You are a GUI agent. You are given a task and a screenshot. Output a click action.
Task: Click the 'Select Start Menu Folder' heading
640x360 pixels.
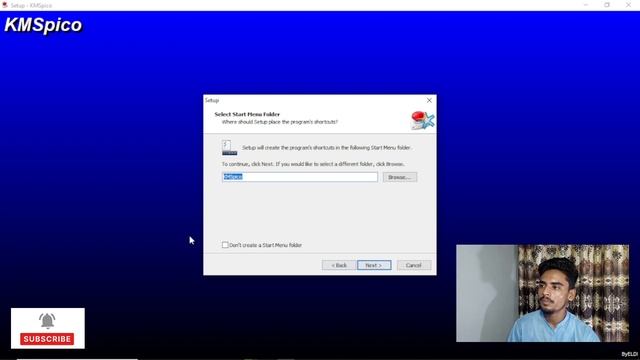click(247, 114)
